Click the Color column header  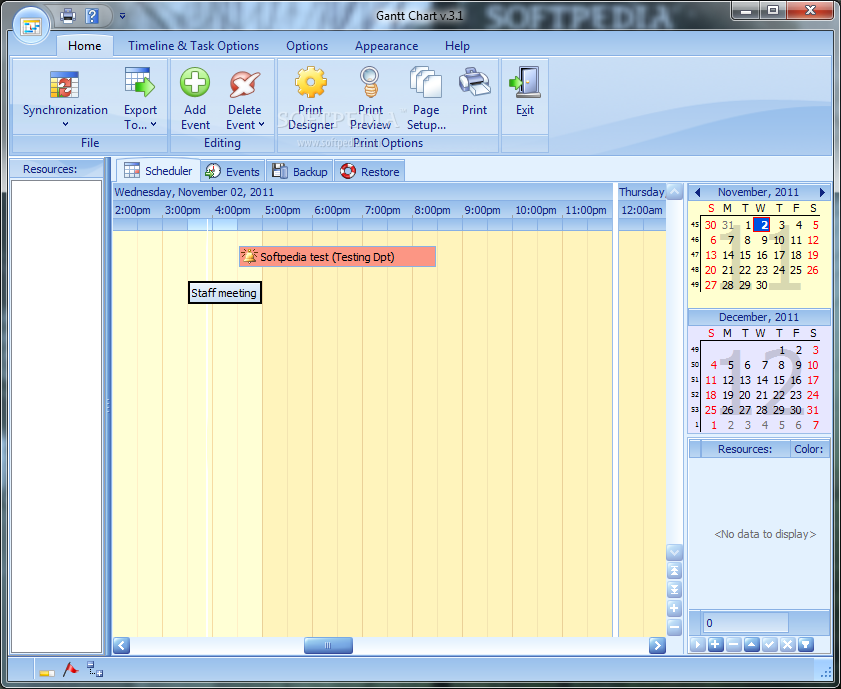(809, 449)
